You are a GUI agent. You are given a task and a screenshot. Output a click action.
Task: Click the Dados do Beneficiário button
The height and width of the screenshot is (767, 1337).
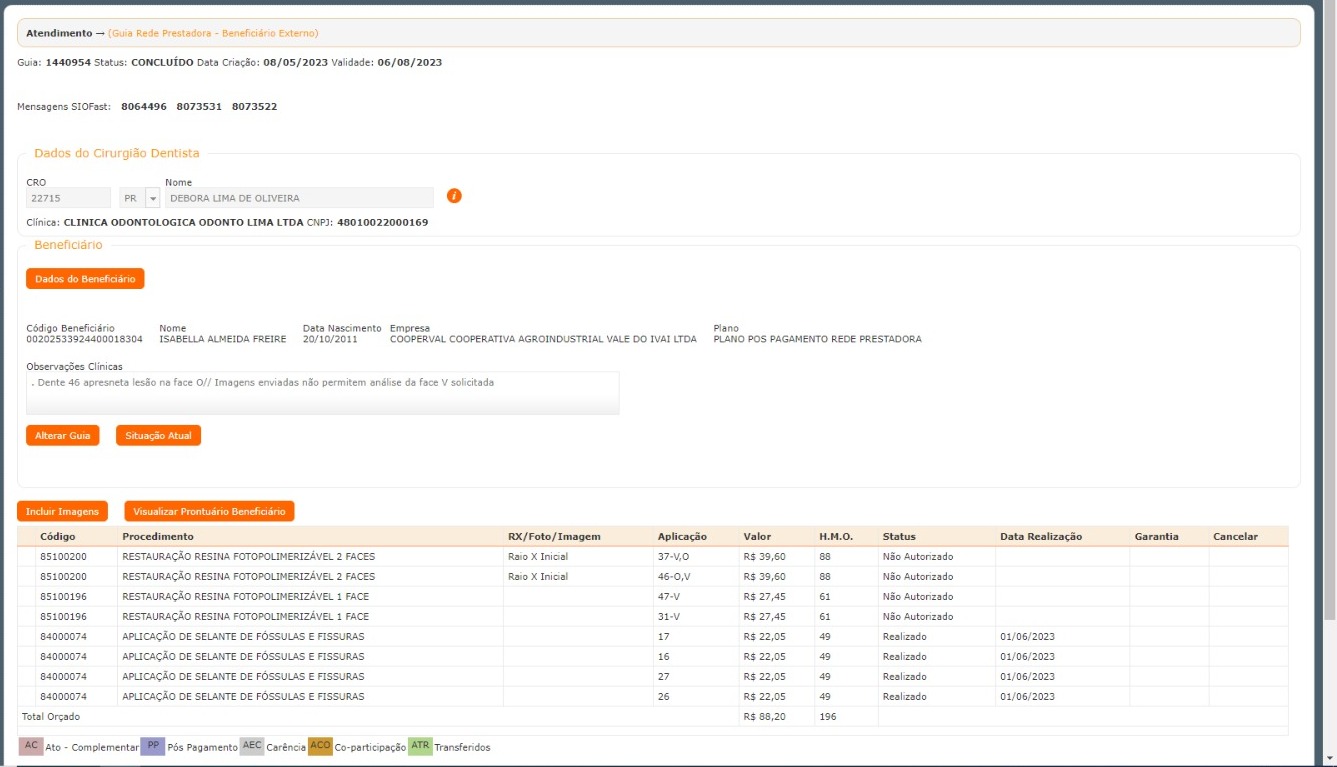tap(85, 279)
